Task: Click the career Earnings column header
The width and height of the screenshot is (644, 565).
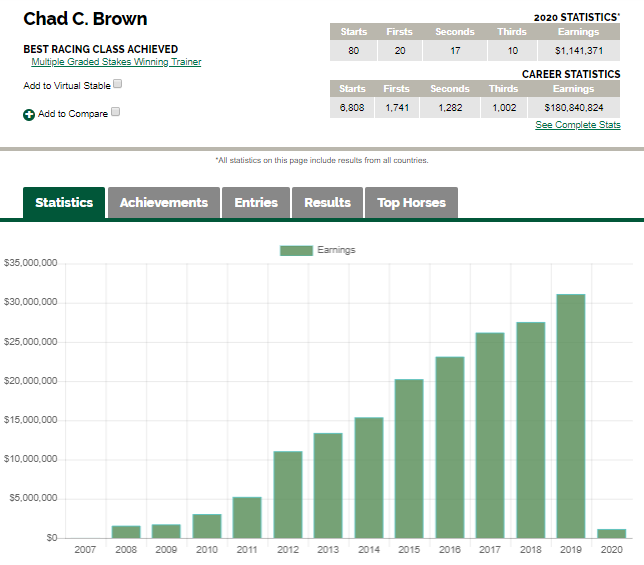Action: [573, 89]
